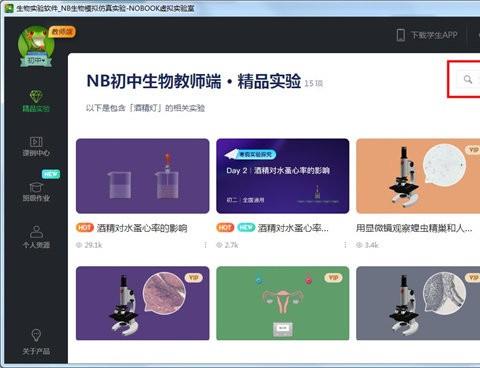
Task: Expand the 初中 grade level dropdown
Action: 36,61
